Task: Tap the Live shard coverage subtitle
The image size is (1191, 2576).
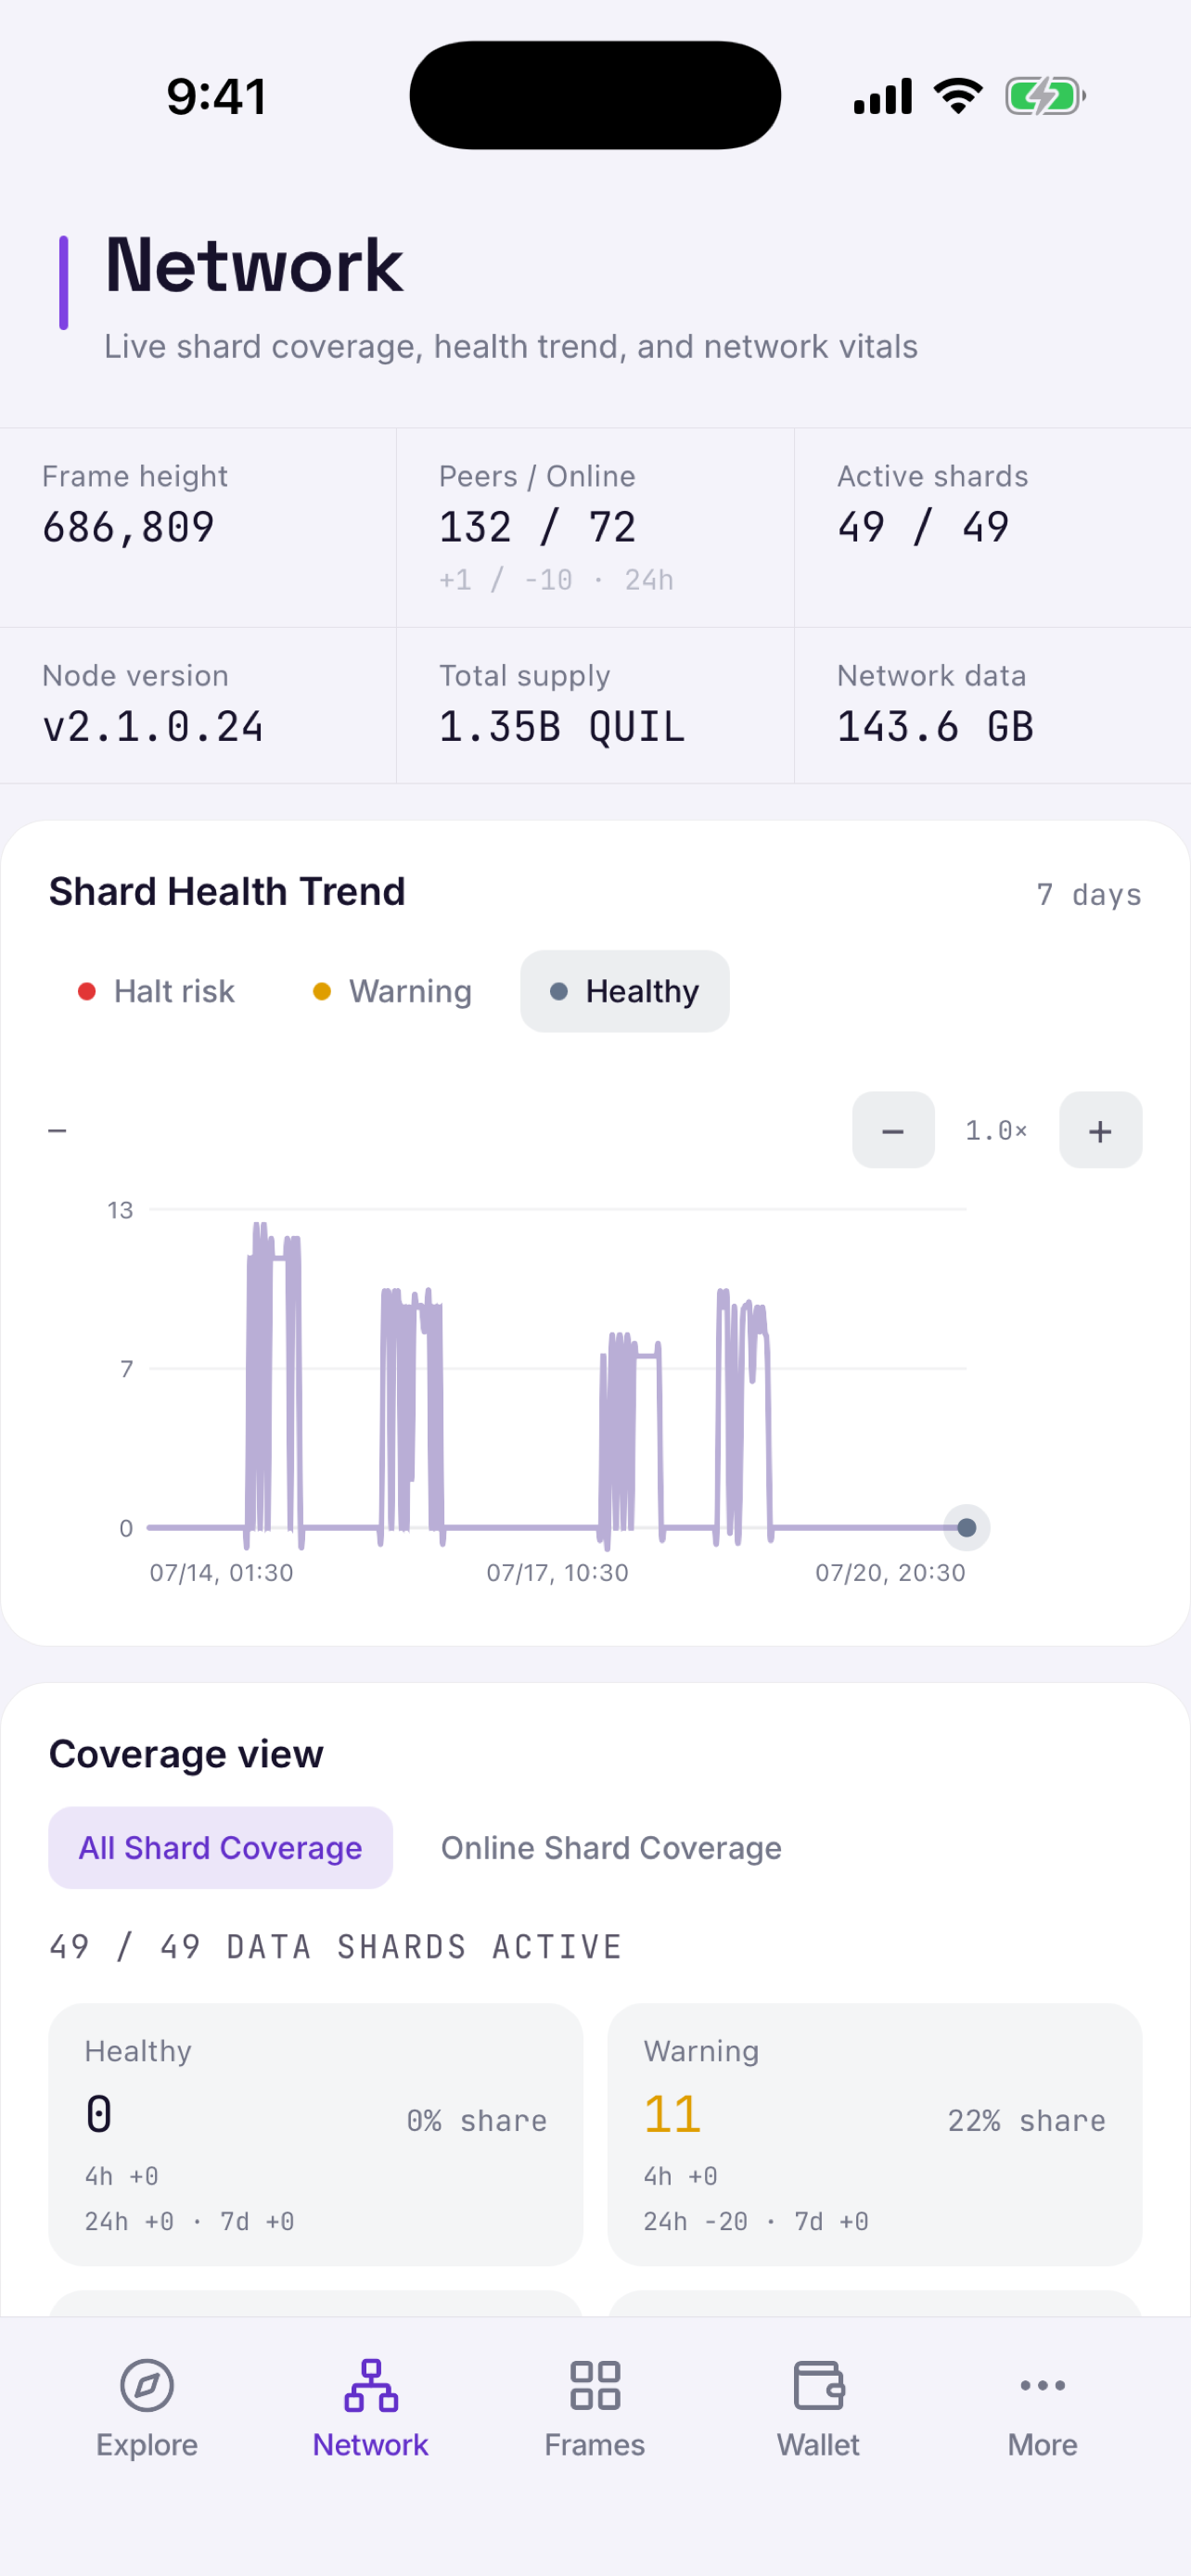Action: pos(511,346)
